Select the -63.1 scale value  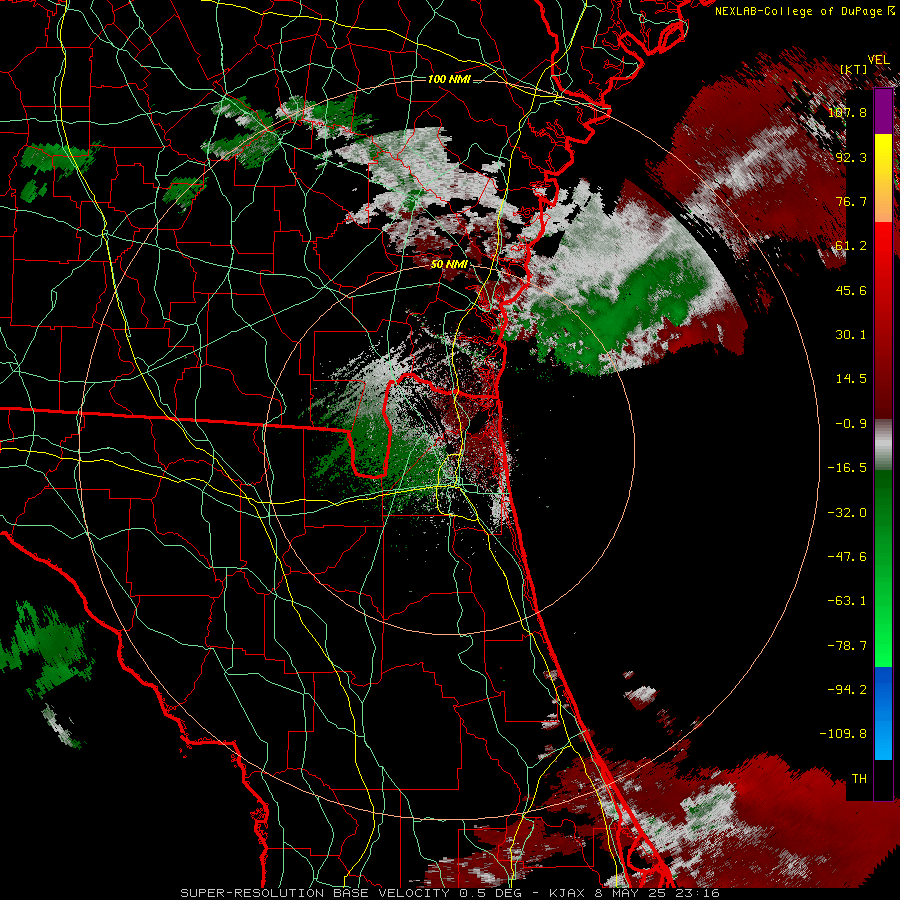coord(847,601)
